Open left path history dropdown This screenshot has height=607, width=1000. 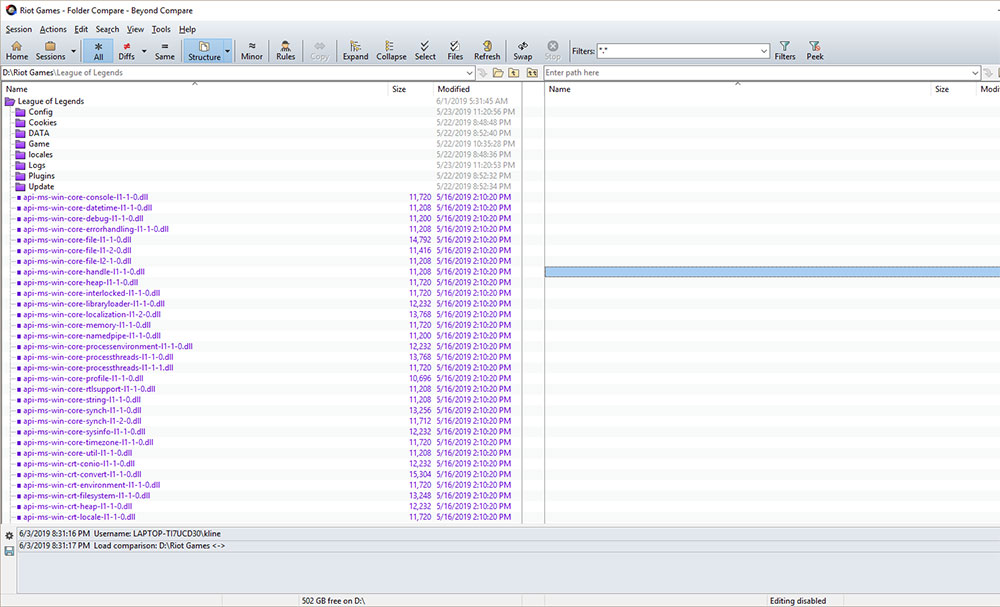(x=469, y=73)
